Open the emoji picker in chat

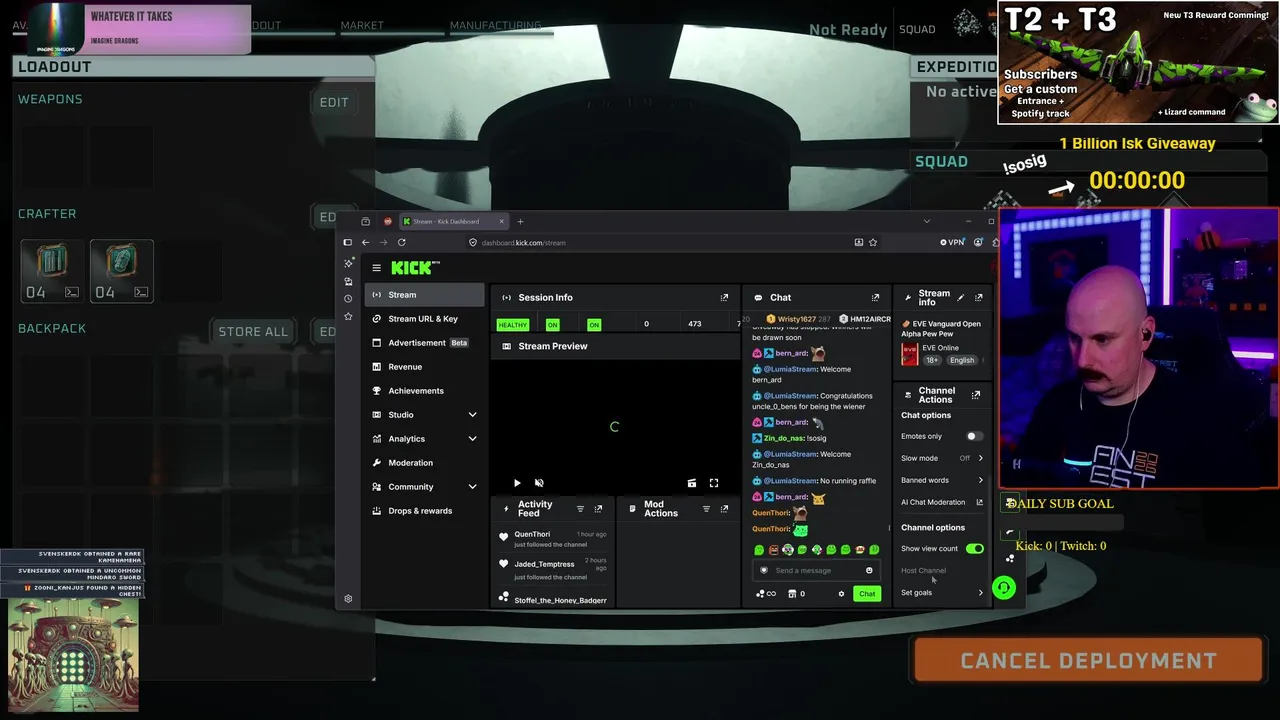click(869, 570)
